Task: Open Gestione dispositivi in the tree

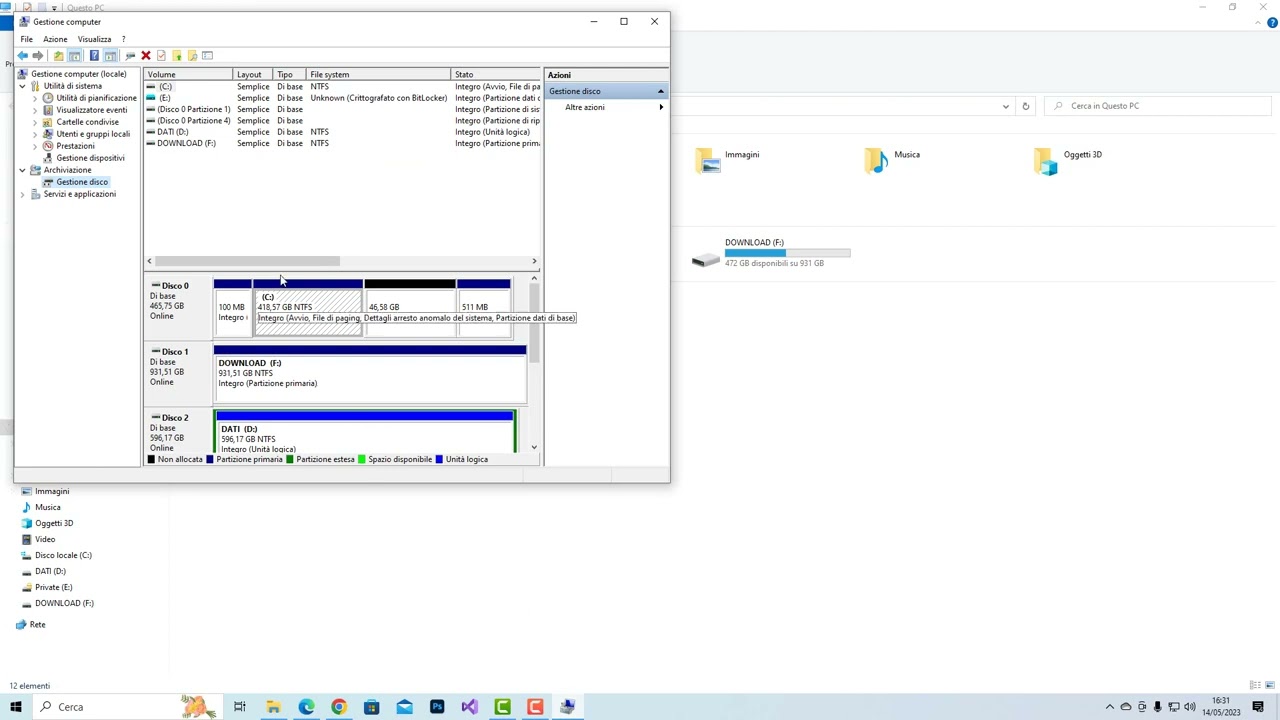Action: 90,158
